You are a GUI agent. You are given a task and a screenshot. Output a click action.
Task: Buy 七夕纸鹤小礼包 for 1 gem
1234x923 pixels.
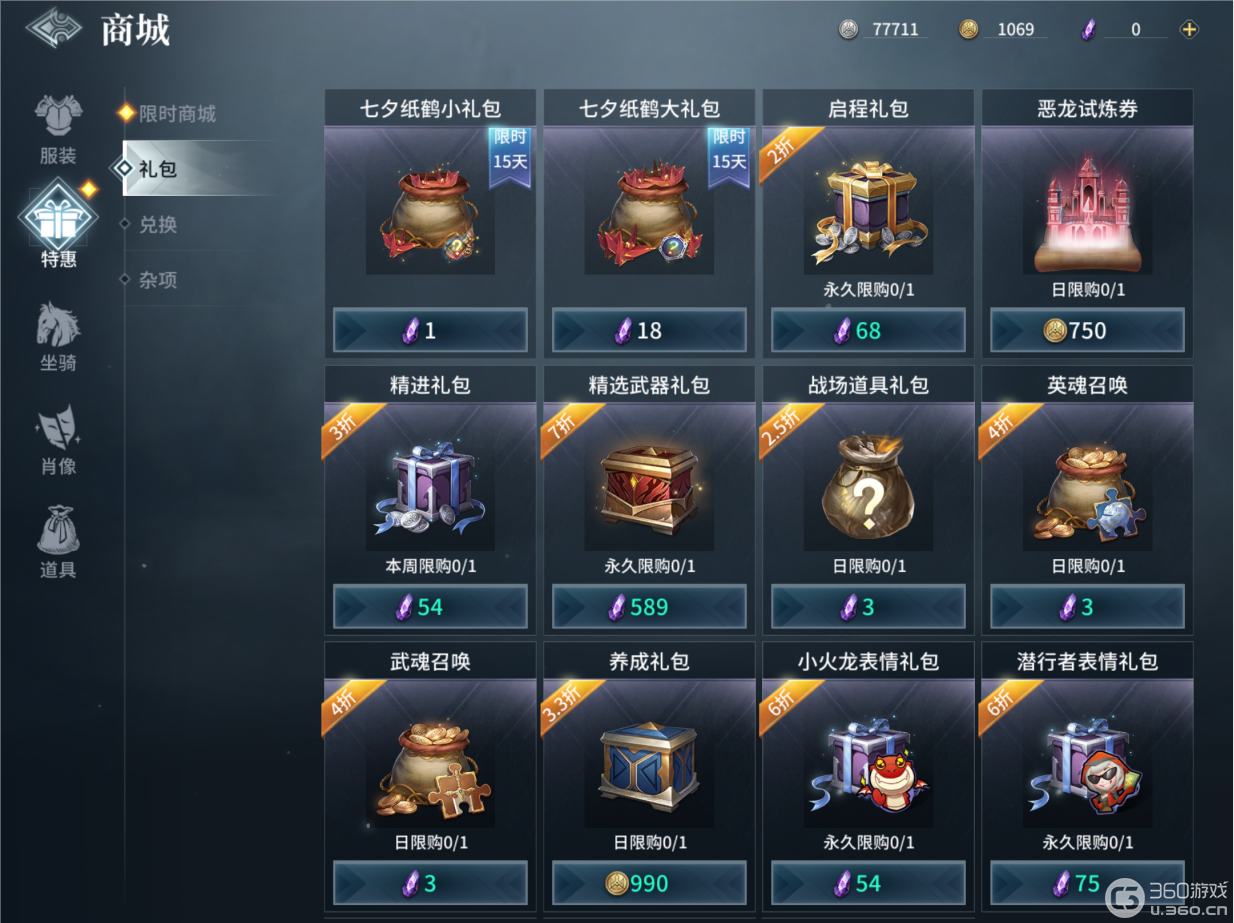click(x=430, y=331)
